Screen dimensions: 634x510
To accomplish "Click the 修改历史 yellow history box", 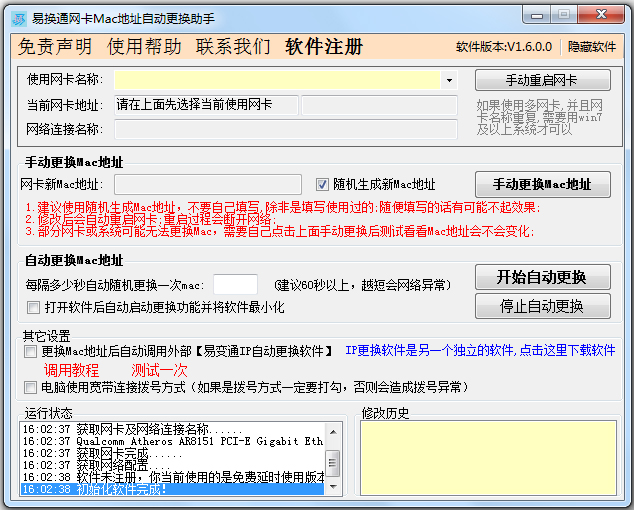I will [488, 458].
